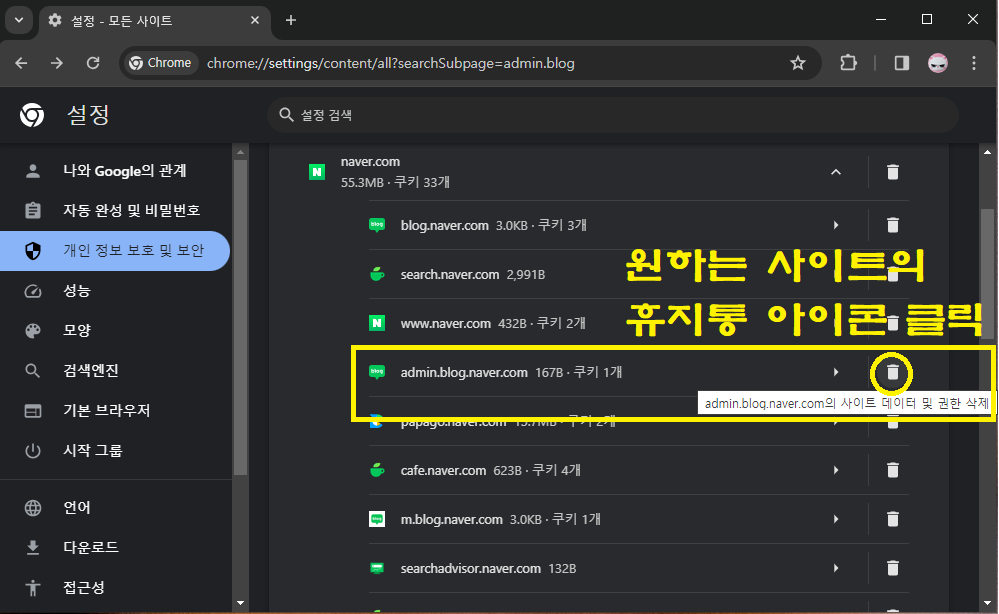Click the Chrome logo beside 설정
Image resolution: width=999 pixels, height=614 pixels.
tap(32, 115)
